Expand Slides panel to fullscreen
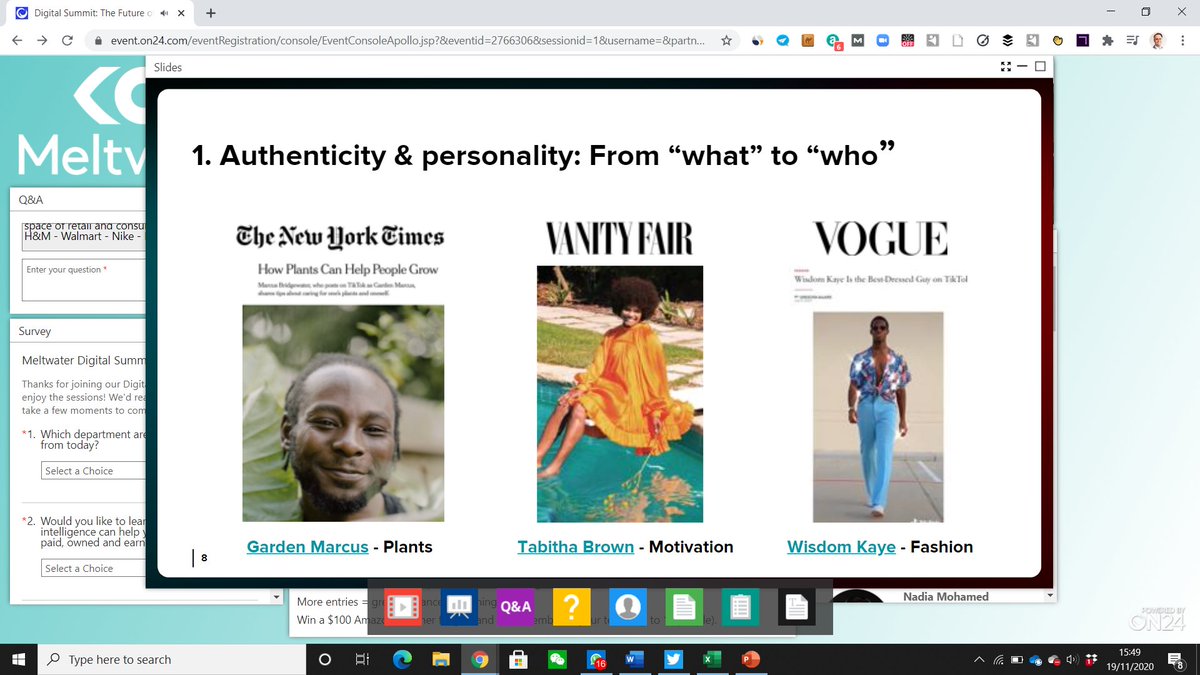The height and width of the screenshot is (675, 1200). (1005, 67)
